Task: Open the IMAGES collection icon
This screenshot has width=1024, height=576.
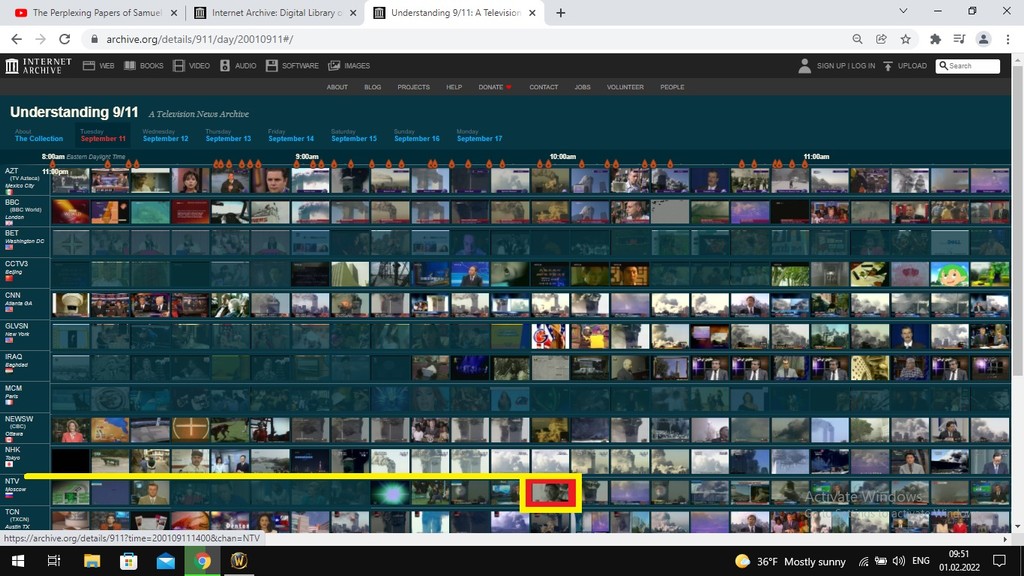Action: point(333,65)
